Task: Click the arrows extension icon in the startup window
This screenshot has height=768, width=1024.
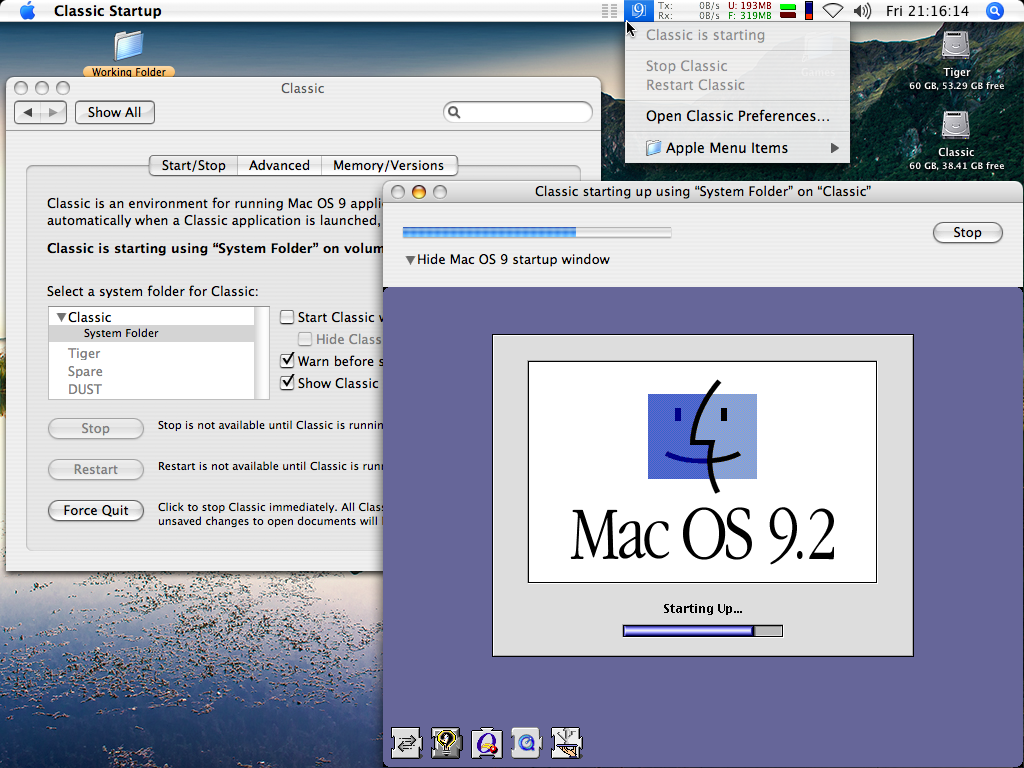Action: [x=407, y=743]
